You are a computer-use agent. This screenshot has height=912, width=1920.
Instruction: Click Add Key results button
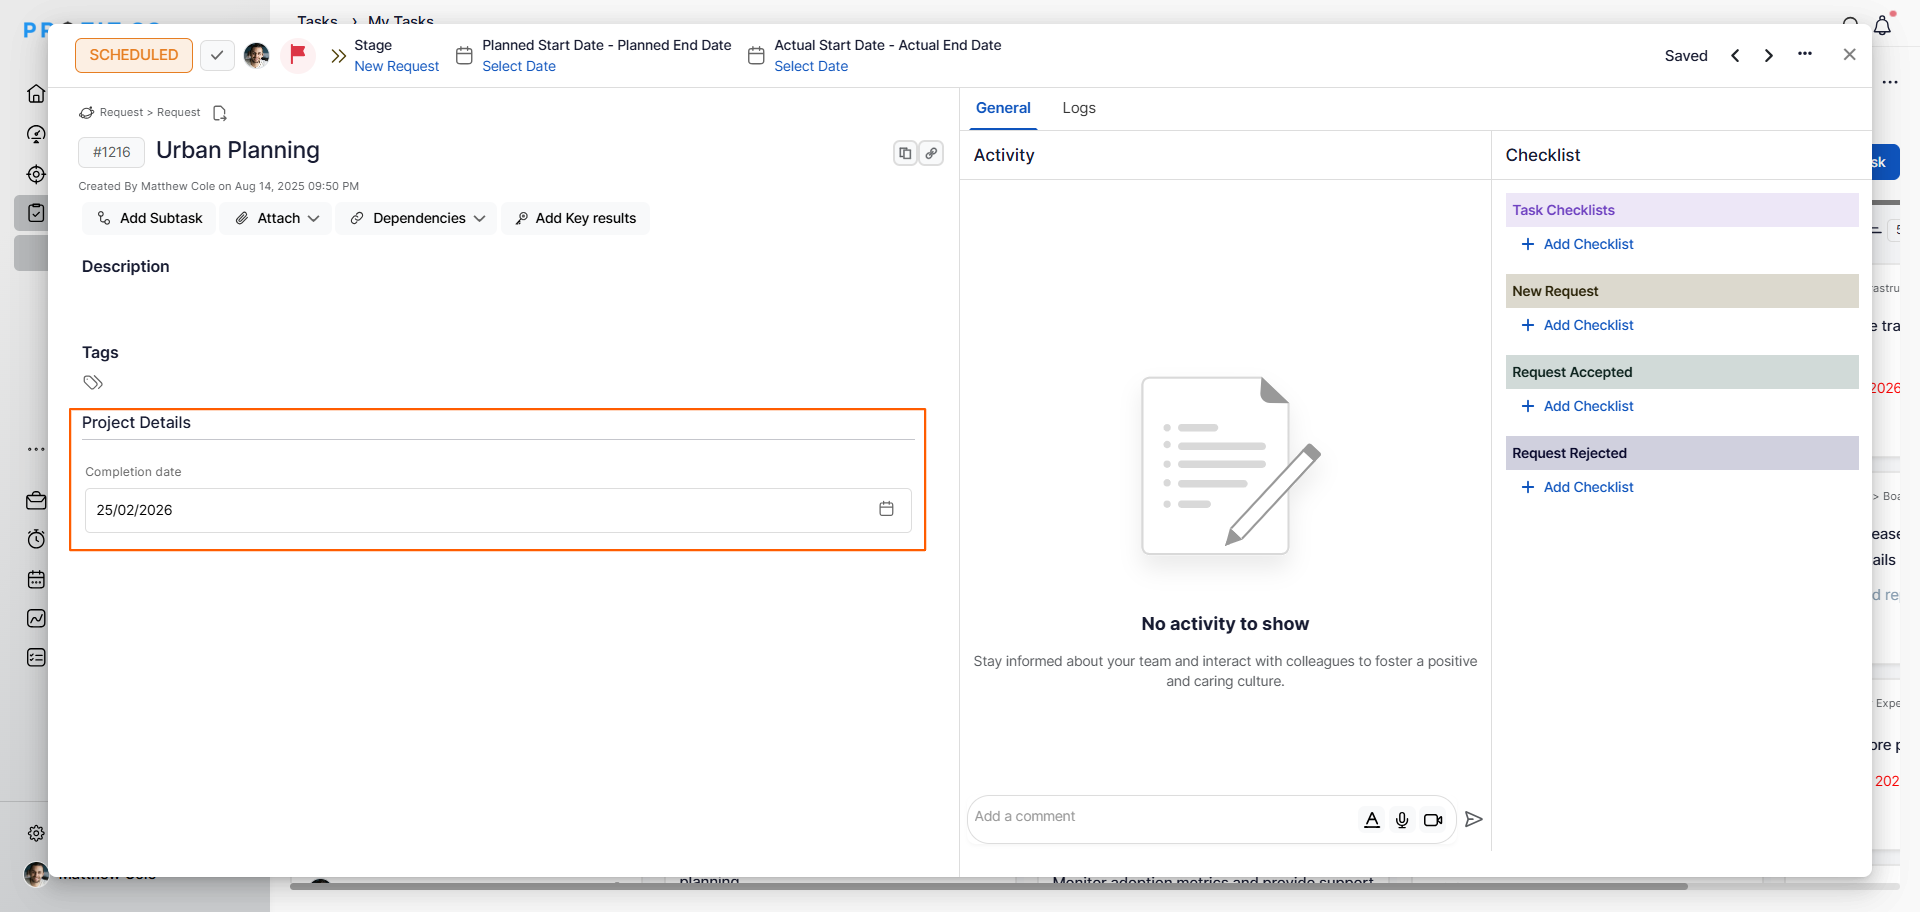point(575,218)
